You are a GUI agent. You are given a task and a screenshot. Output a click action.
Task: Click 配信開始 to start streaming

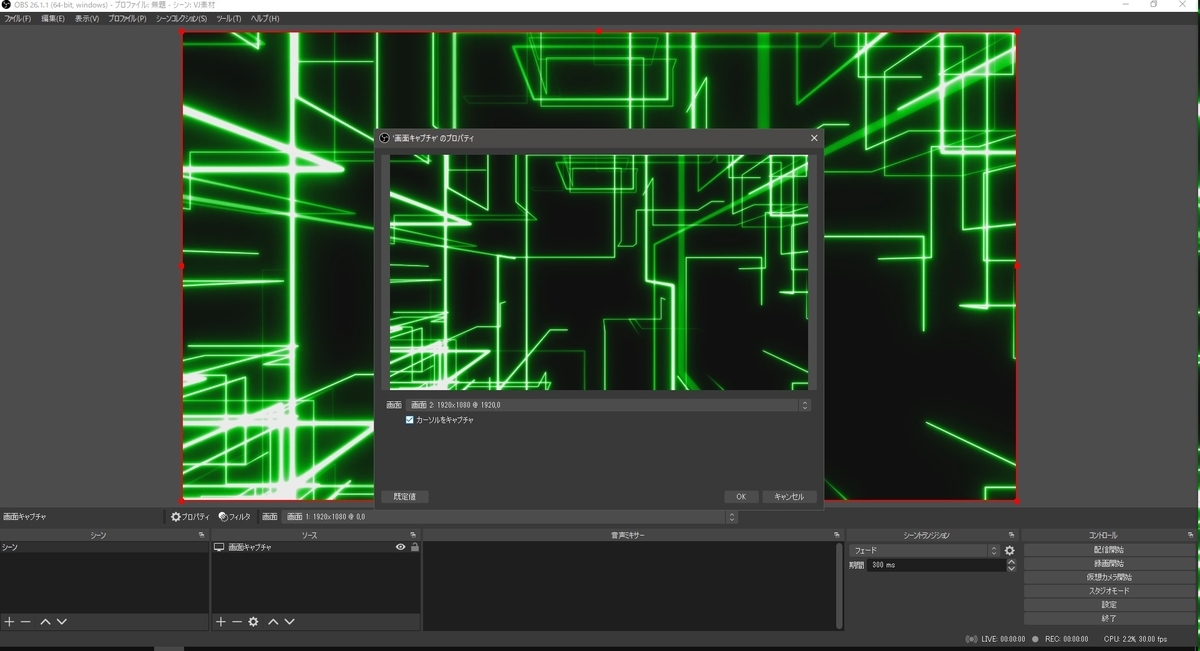click(x=1109, y=550)
